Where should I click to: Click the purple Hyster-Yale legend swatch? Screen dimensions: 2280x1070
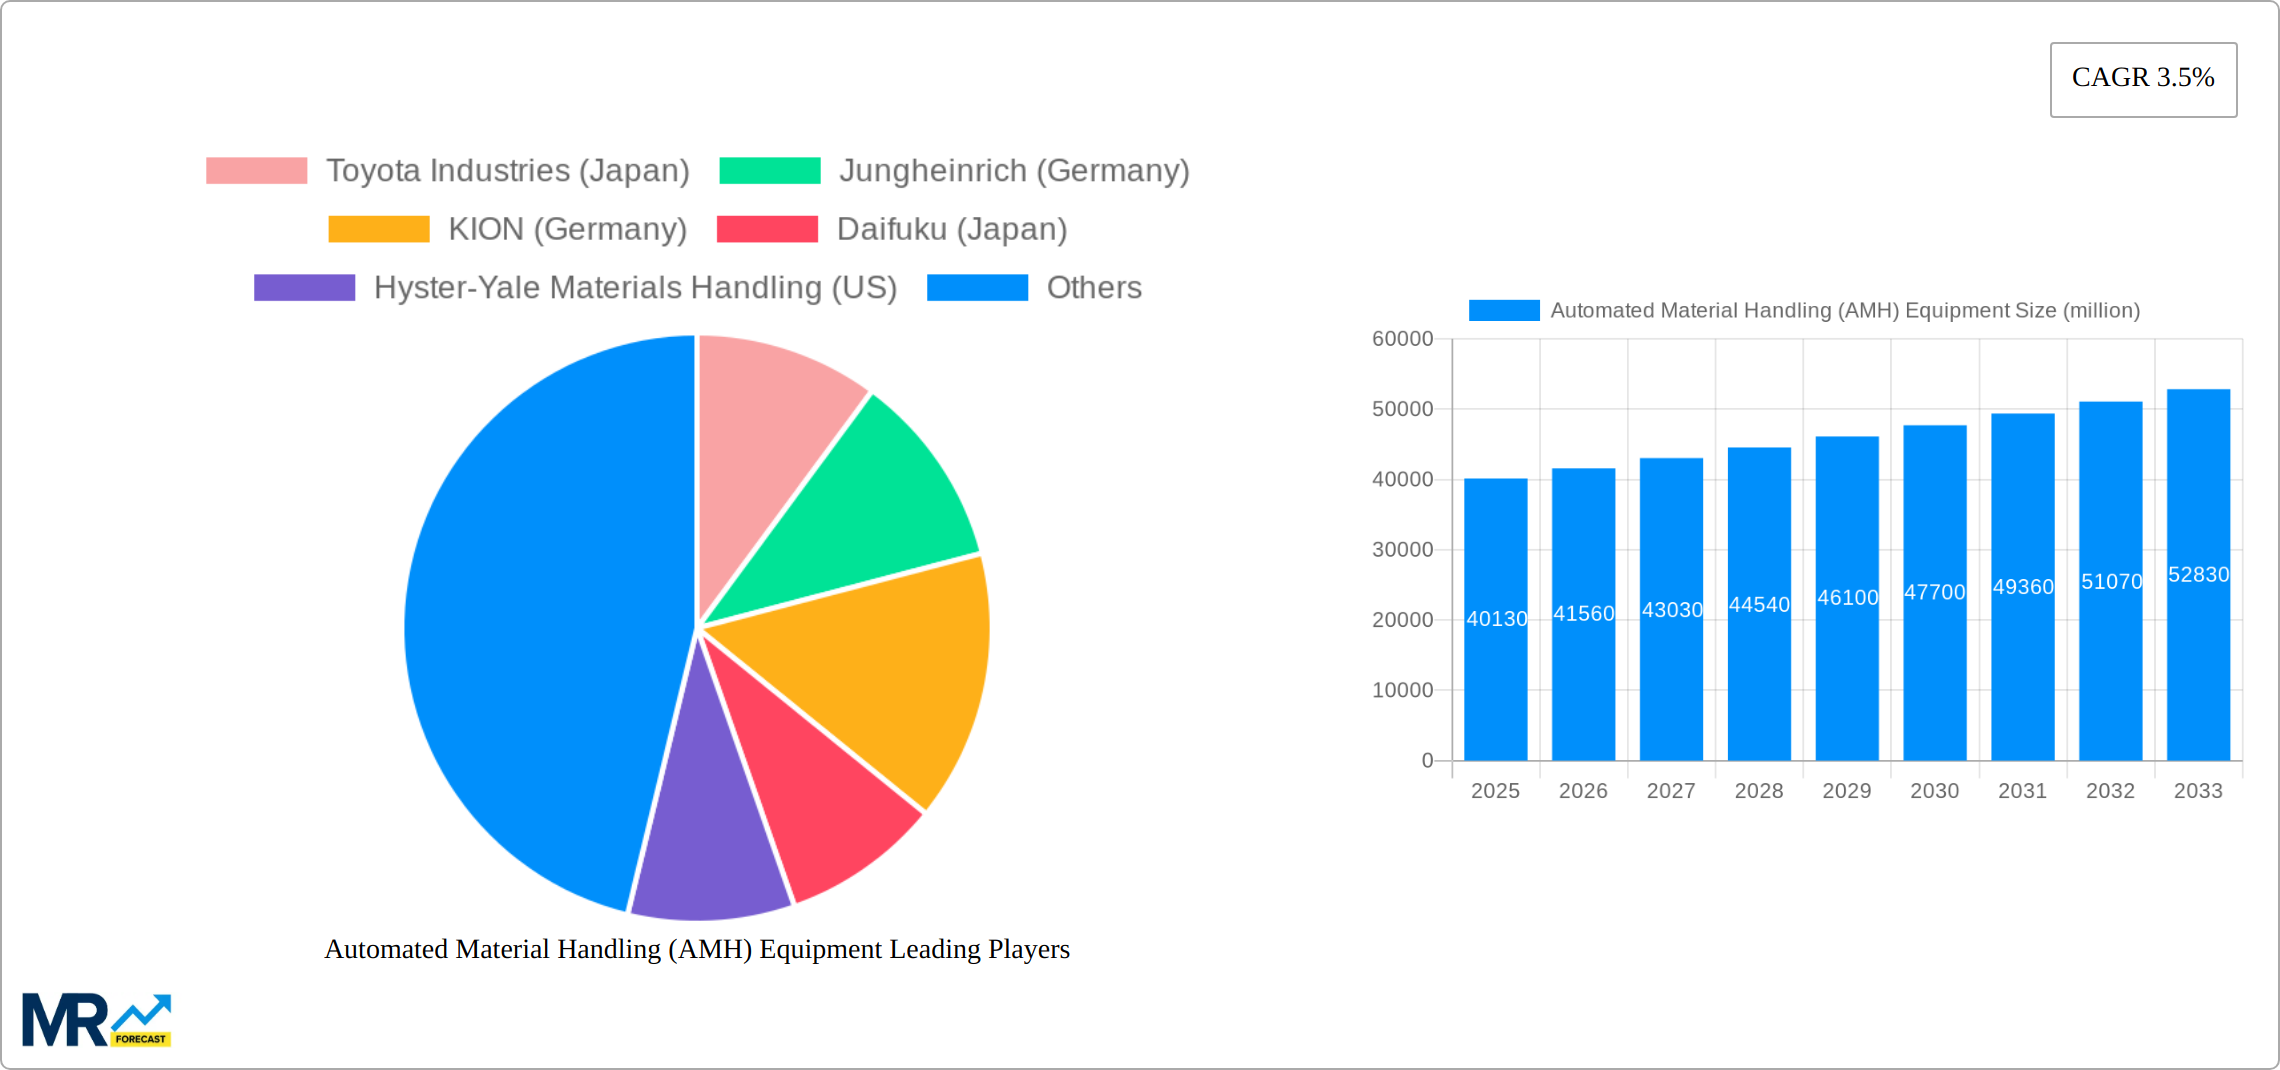tap(303, 288)
